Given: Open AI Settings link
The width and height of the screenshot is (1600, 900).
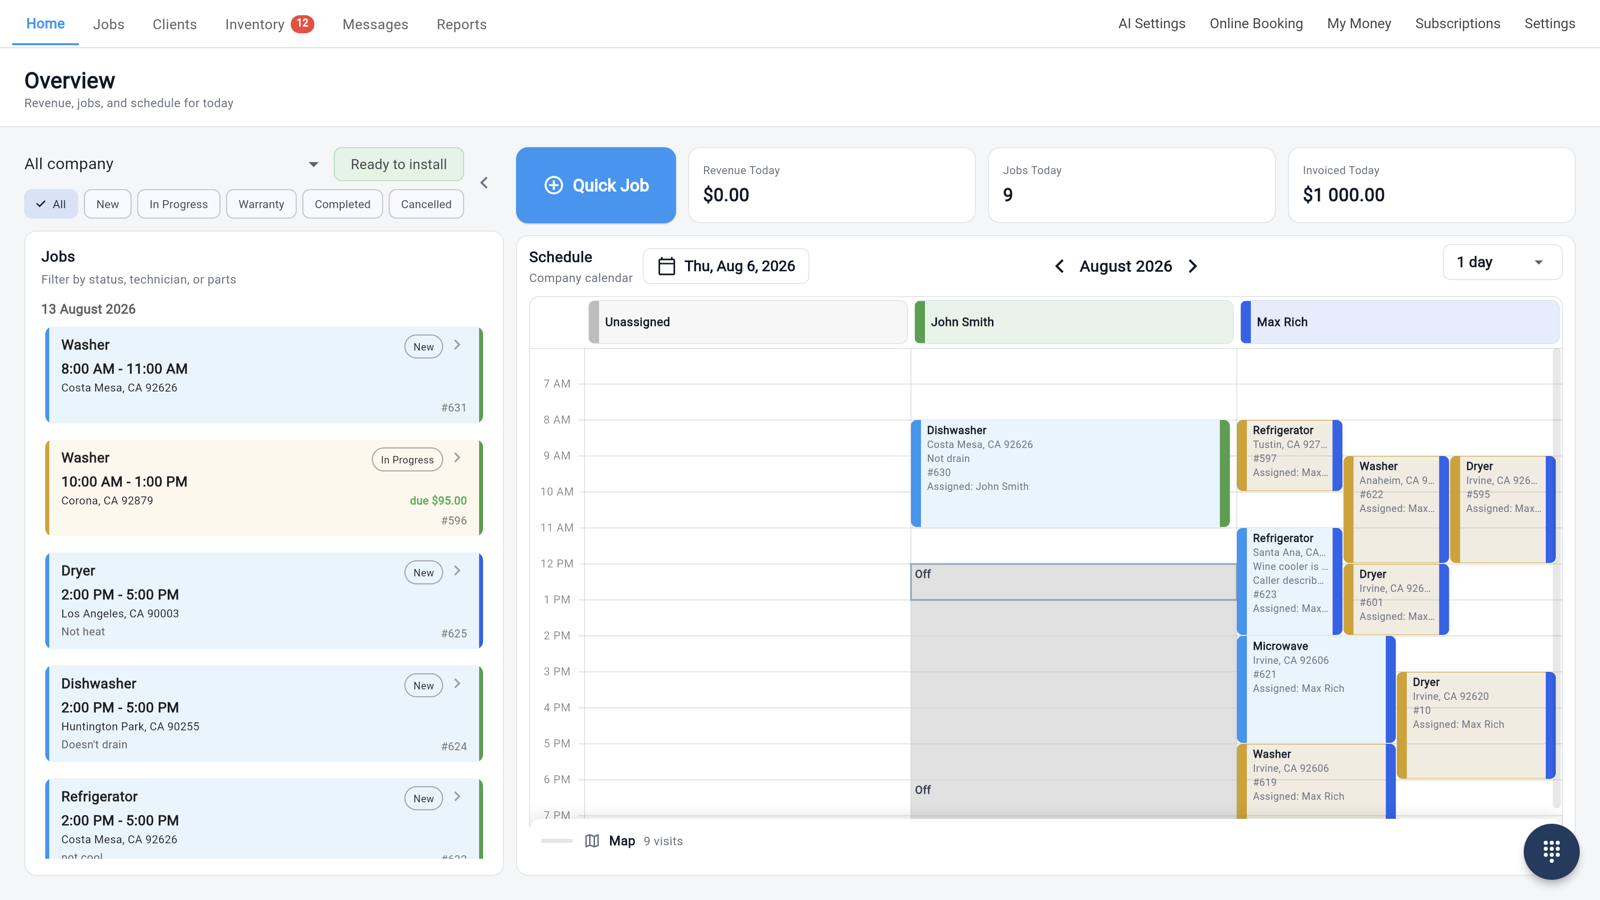Looking at the screenshot, I should click(x=1152, y=23).
